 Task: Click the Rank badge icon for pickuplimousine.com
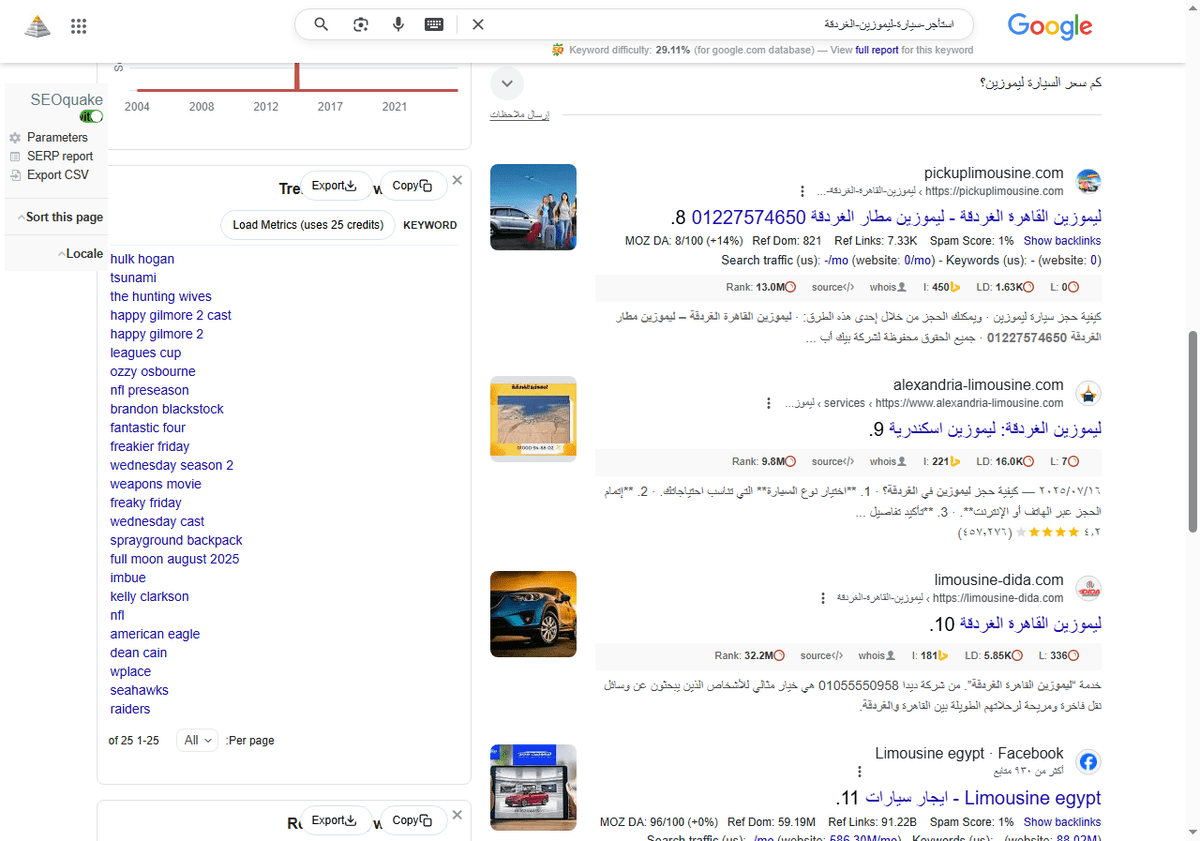click(x=788, y=287)
